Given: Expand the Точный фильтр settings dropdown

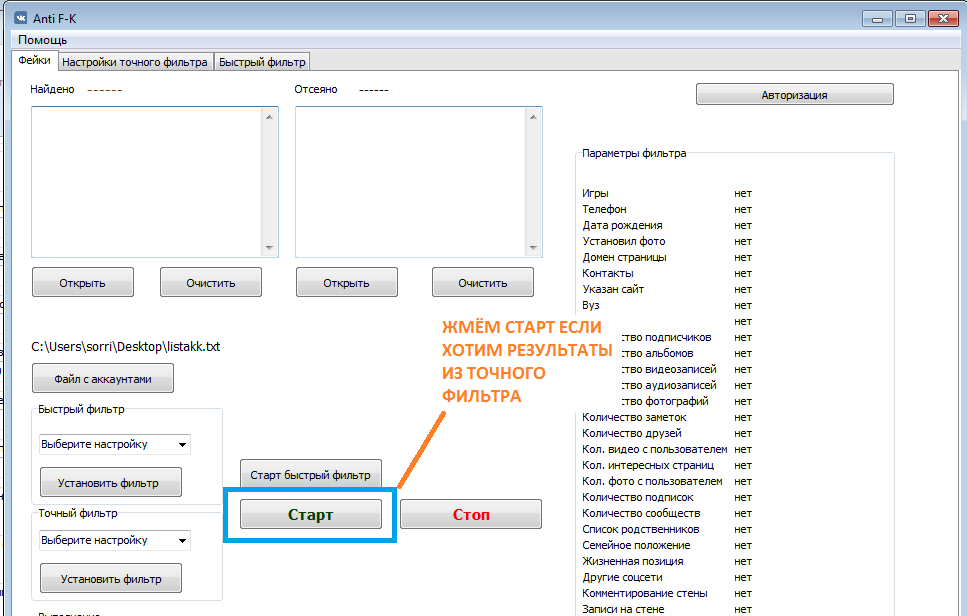Looking at the screenshot, I should [x=183, y=541].
